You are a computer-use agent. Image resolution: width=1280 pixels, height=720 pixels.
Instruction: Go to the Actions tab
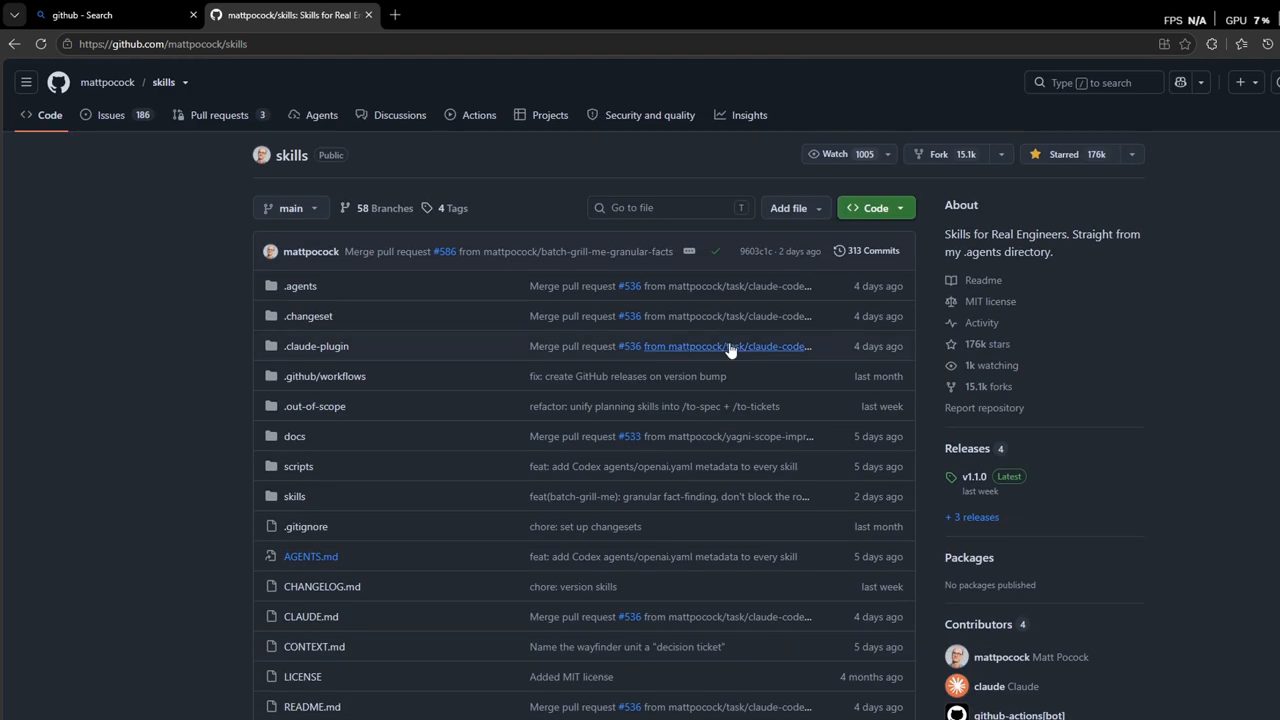[x=470, y=115]
